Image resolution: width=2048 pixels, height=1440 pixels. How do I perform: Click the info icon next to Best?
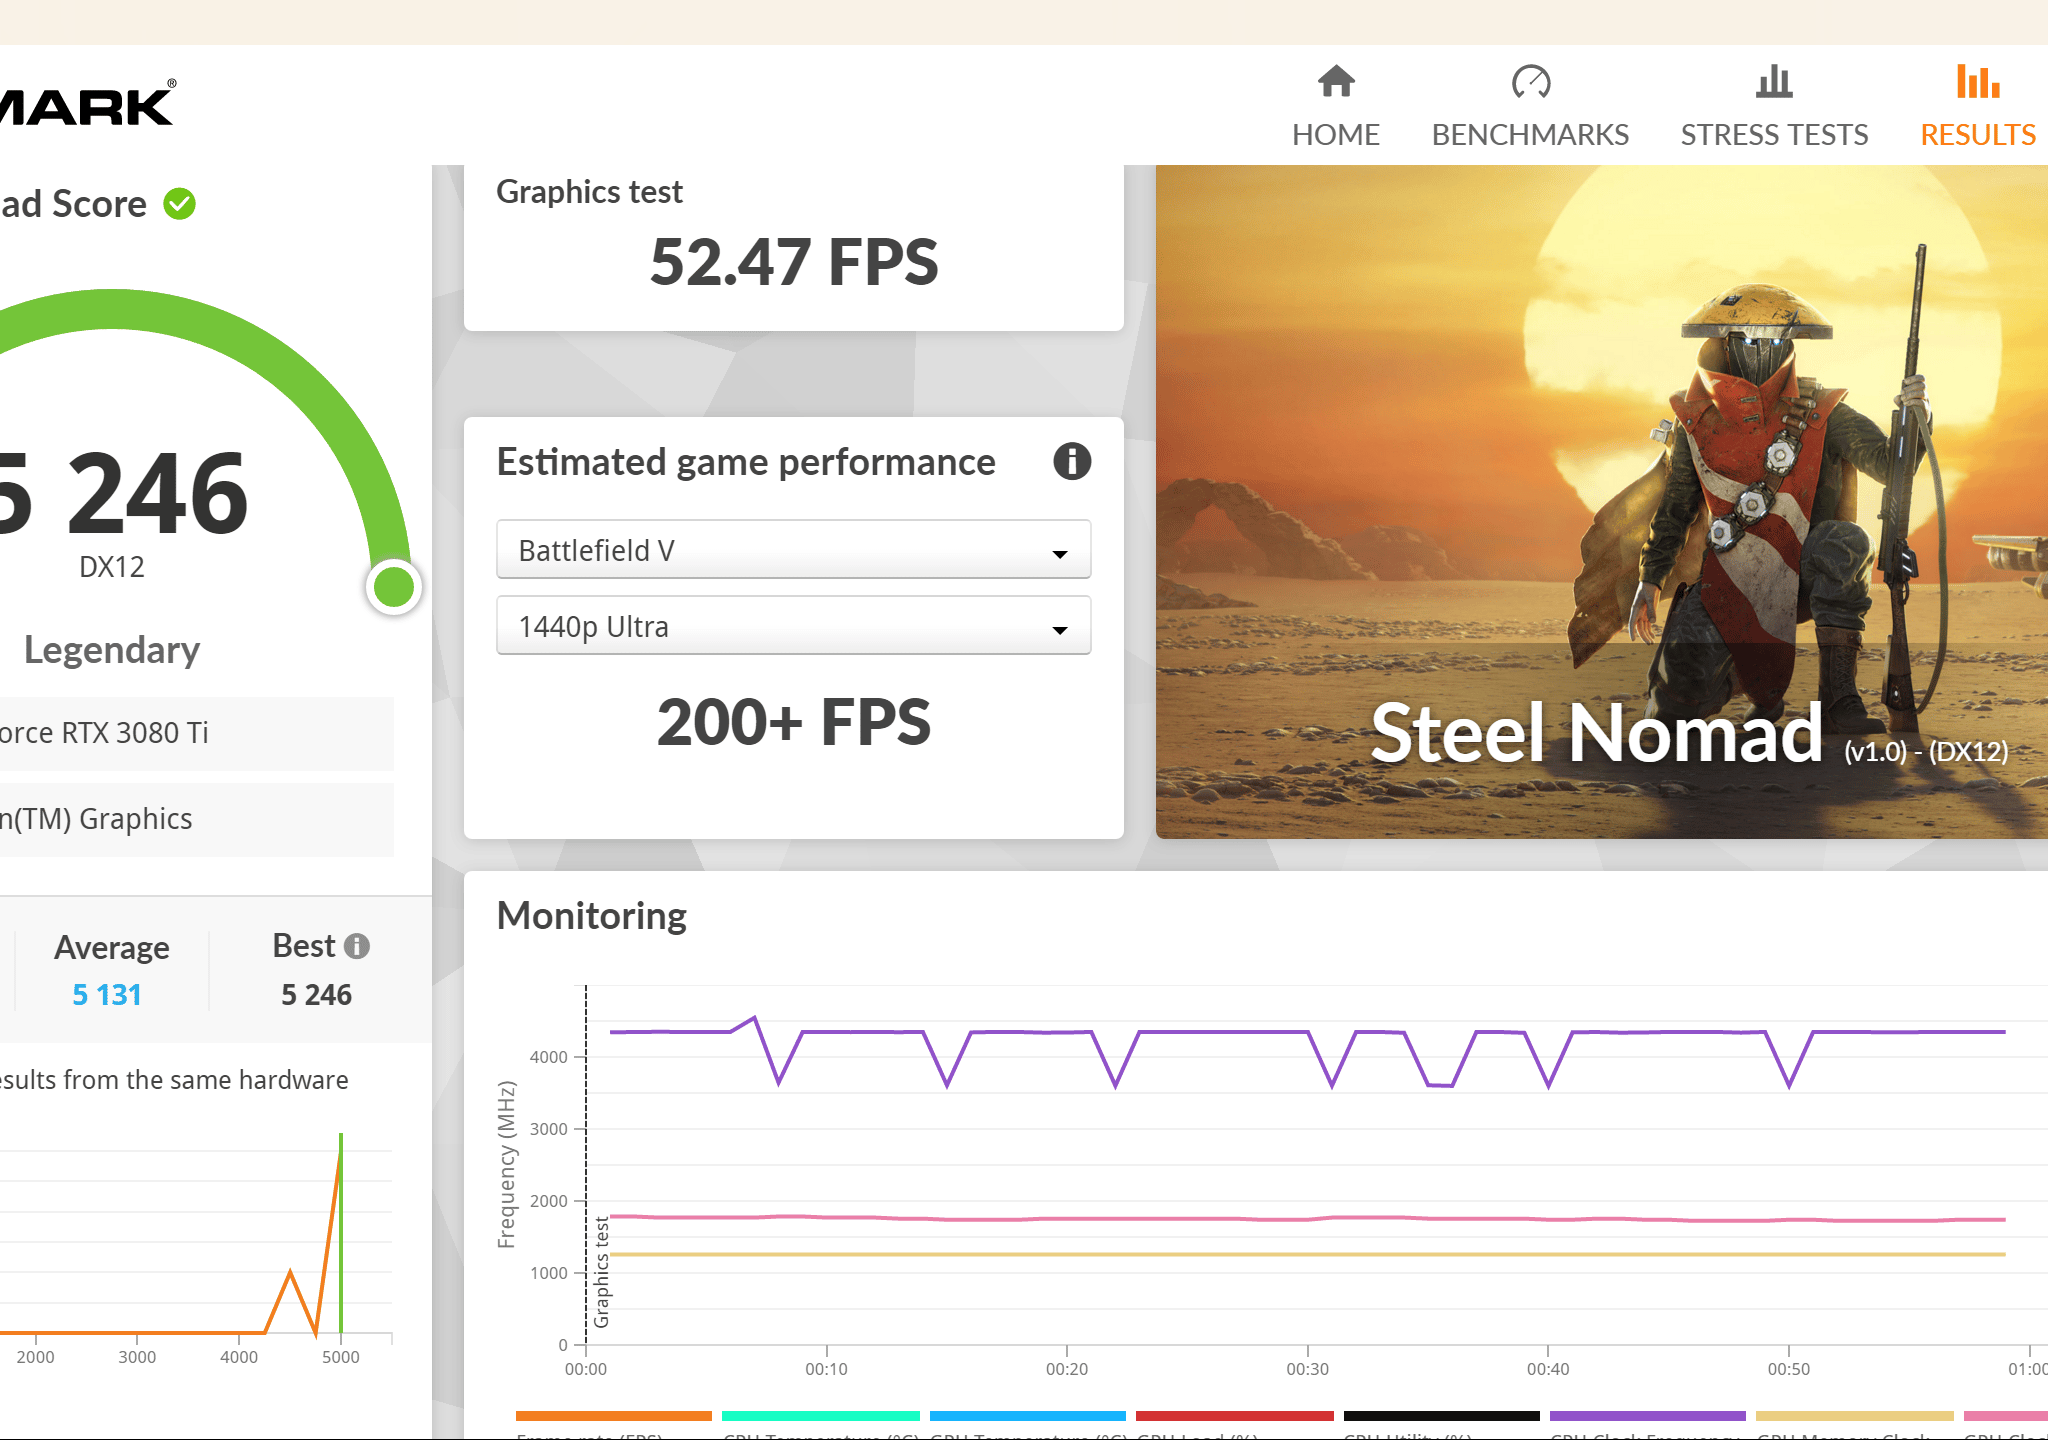click(x=357, y=946)
